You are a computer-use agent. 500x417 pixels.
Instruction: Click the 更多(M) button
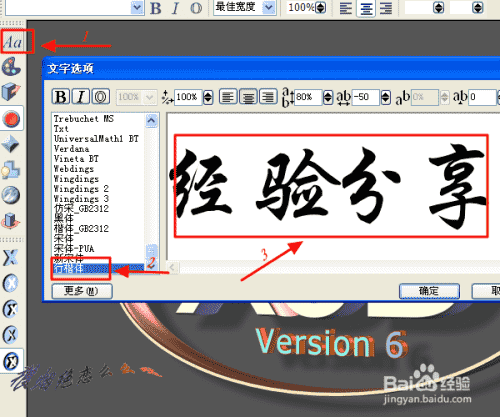82,291
